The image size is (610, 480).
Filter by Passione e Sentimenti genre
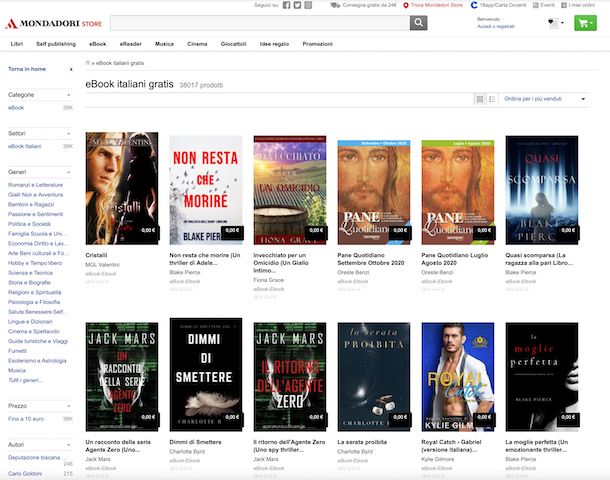point(35,214)
